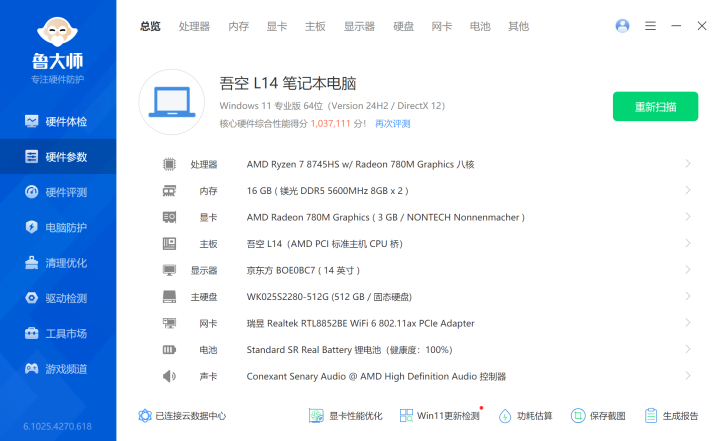The height and width of the screenshot is (441, 719).
Task: Click 已连接云数据中心 cloud status
Action: coord(183,416)
